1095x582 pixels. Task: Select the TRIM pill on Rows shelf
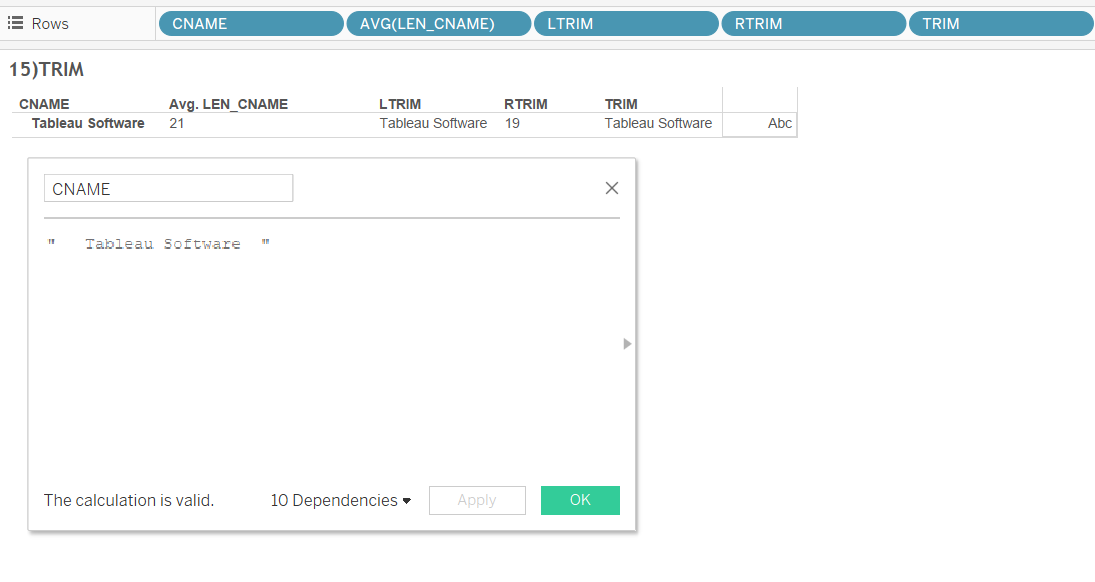[1001, 24]
